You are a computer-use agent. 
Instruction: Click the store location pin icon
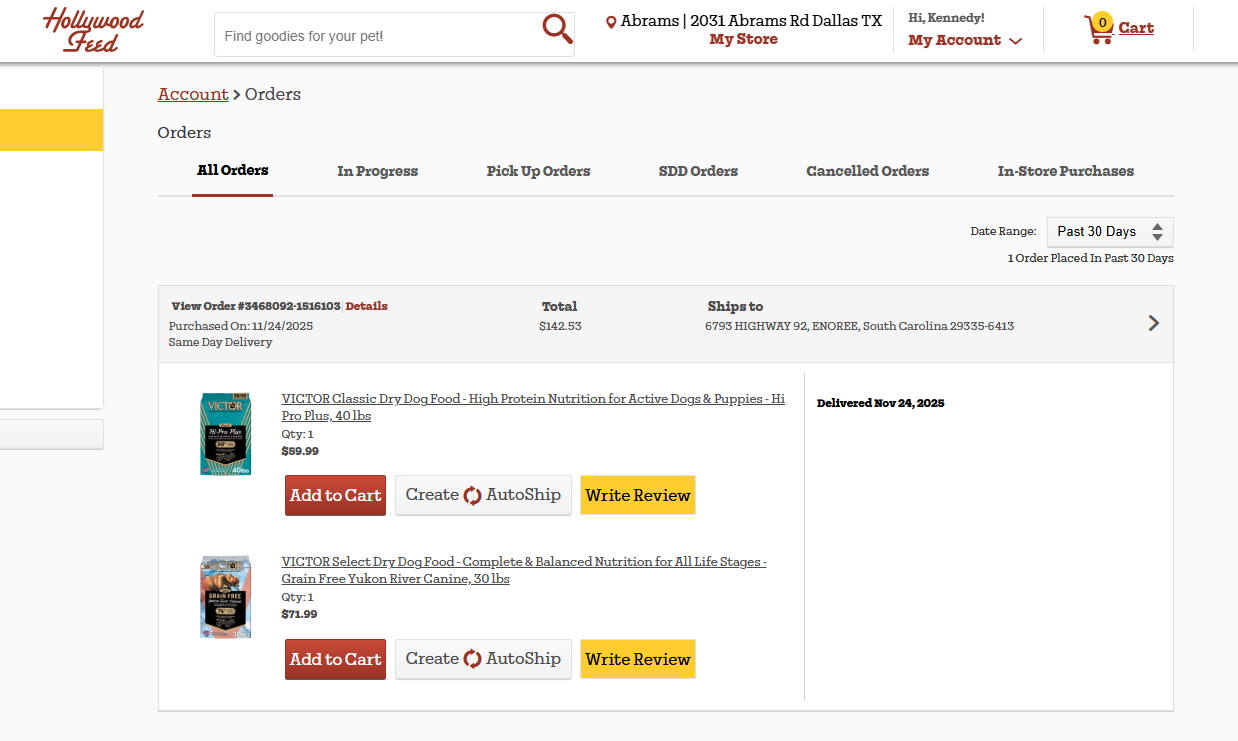click(611, 22)
